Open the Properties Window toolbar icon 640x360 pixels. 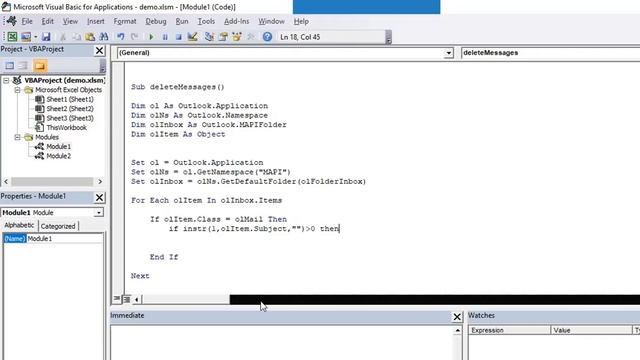[223, 37]
